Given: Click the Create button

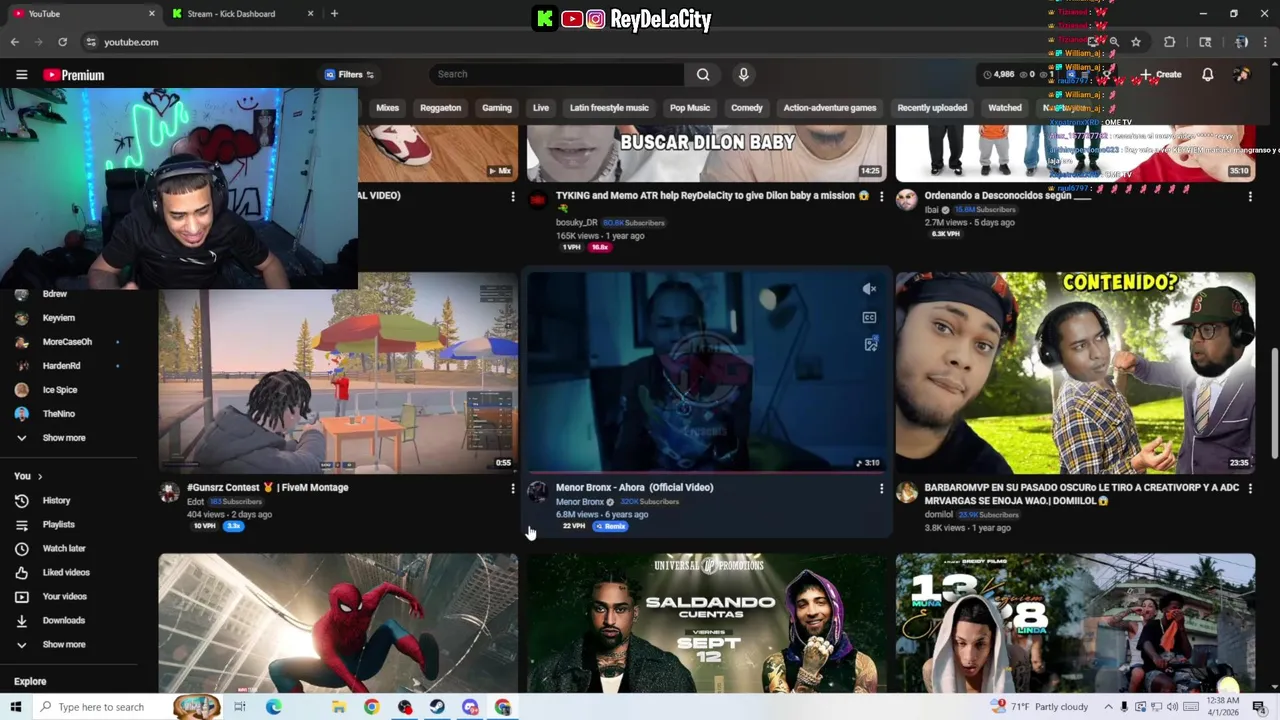Looking at the screenshot, I should (1160, 75).
